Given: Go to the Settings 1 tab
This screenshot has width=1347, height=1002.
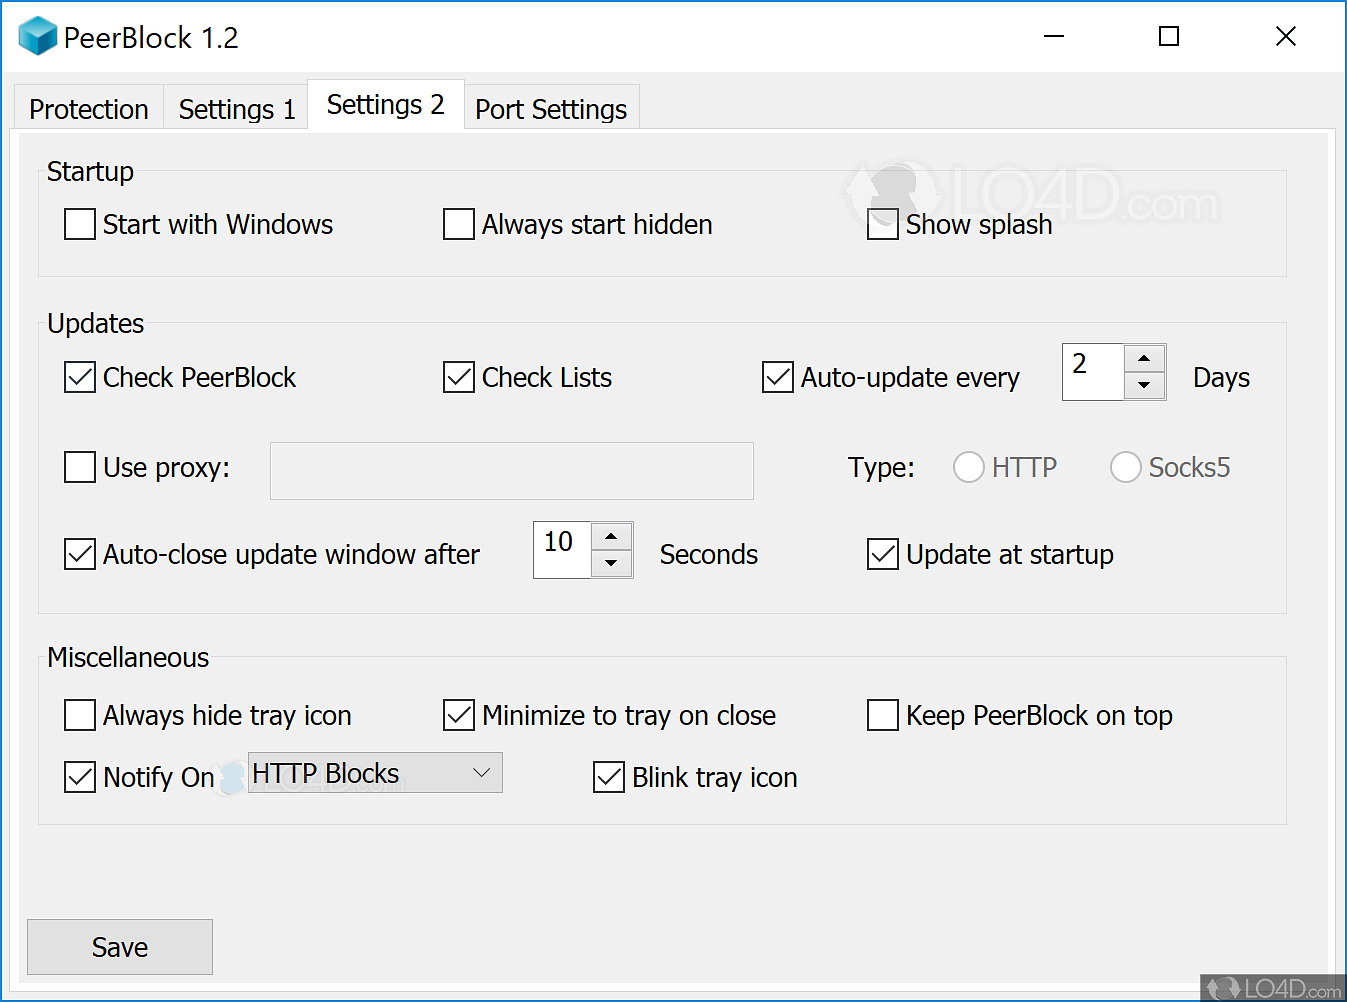Looking at the screenshot, I should 237,109.
